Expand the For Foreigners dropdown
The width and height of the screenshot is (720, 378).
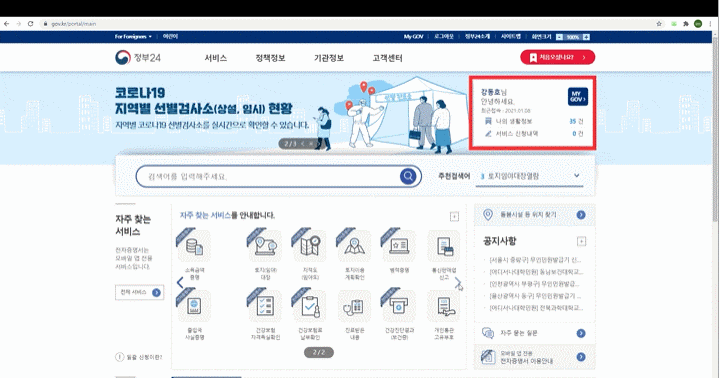pos(133,37)
